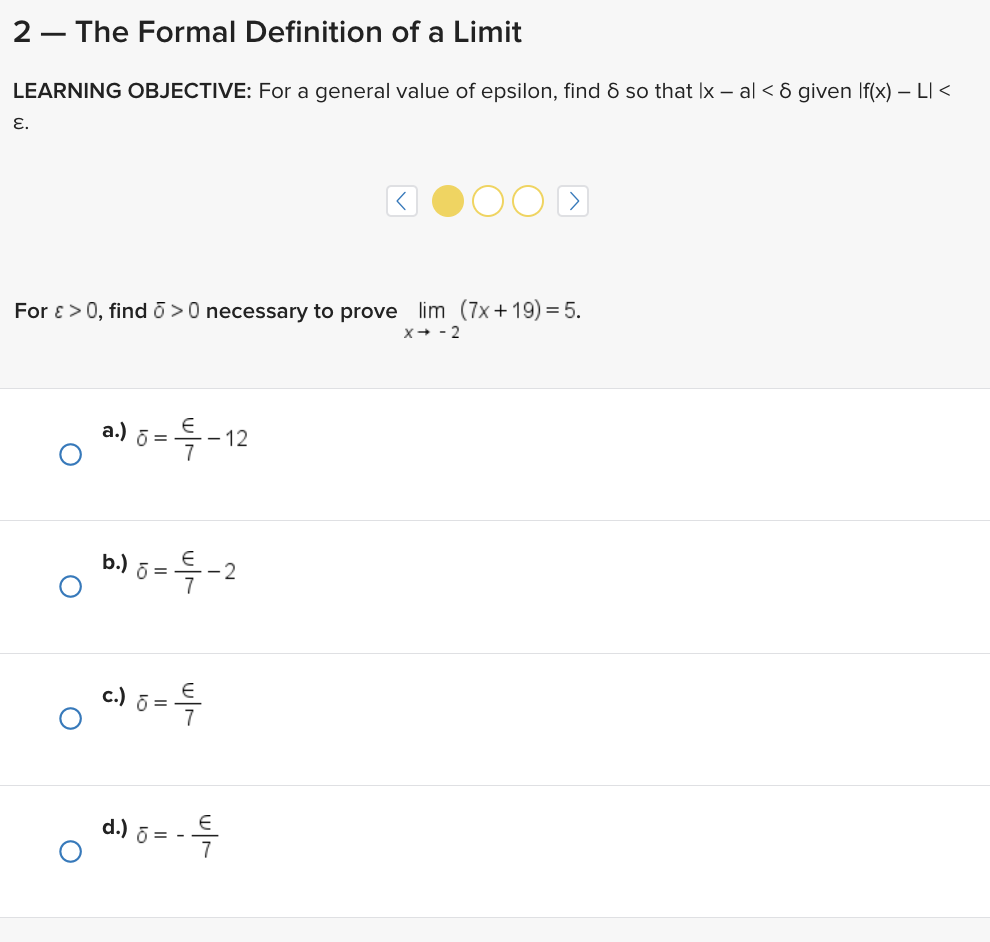Click answer text delta equals epsilon over seven
Image resolution: width=990 pixels, height=942 pixels.
pyautogui.click(x=175, y=705)
